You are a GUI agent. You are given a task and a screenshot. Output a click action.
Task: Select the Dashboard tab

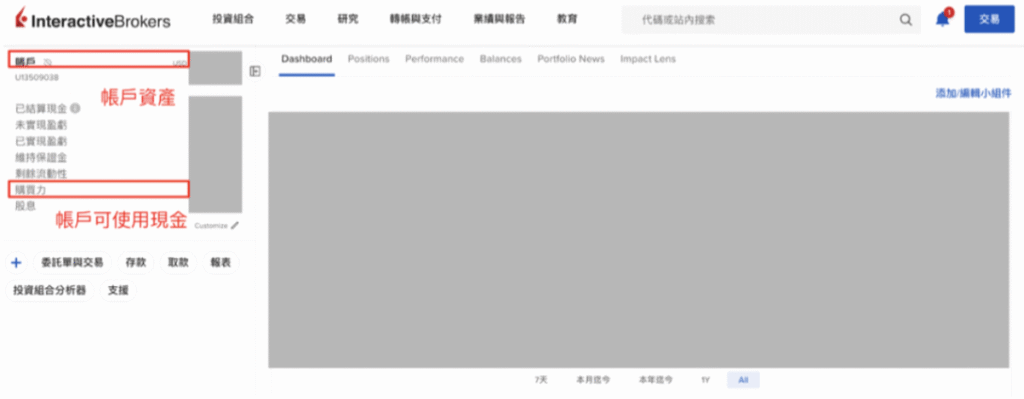point(306,59)
